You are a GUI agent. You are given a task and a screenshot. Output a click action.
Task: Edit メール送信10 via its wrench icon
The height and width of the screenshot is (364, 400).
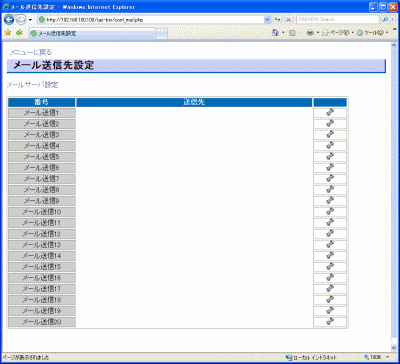click(330, 212)
